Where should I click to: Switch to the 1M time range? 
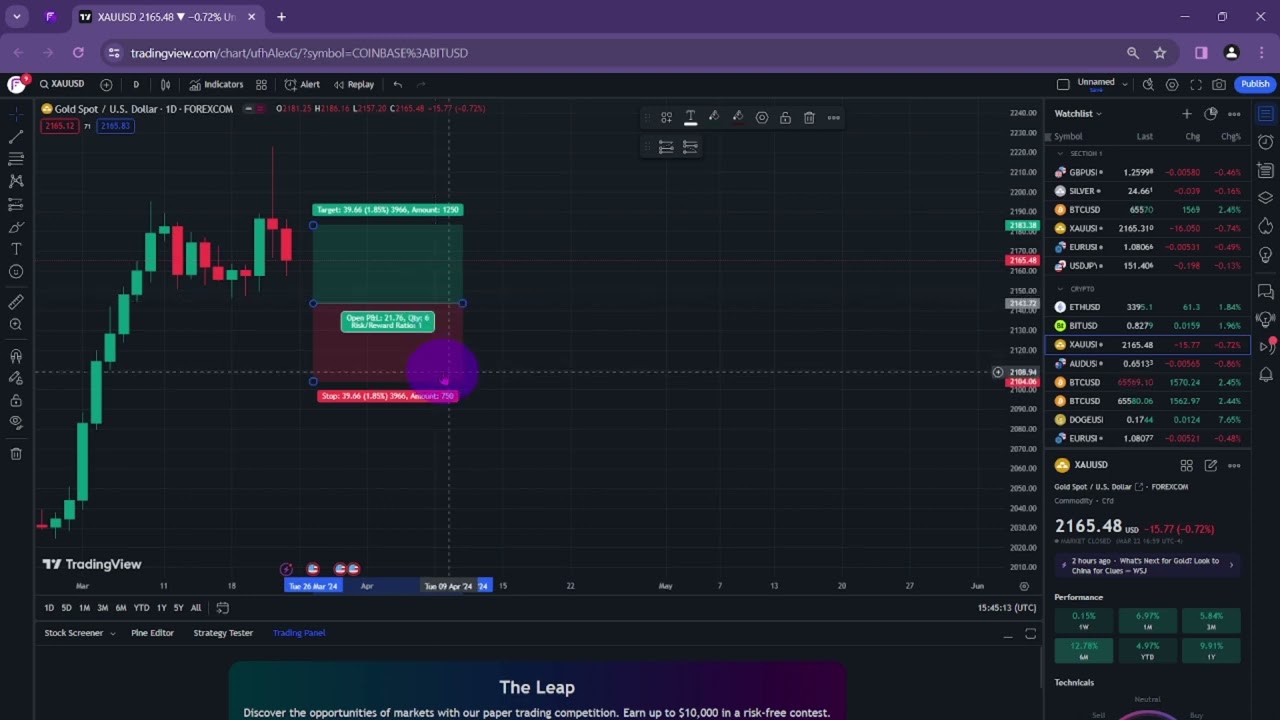tap(84, 608)
